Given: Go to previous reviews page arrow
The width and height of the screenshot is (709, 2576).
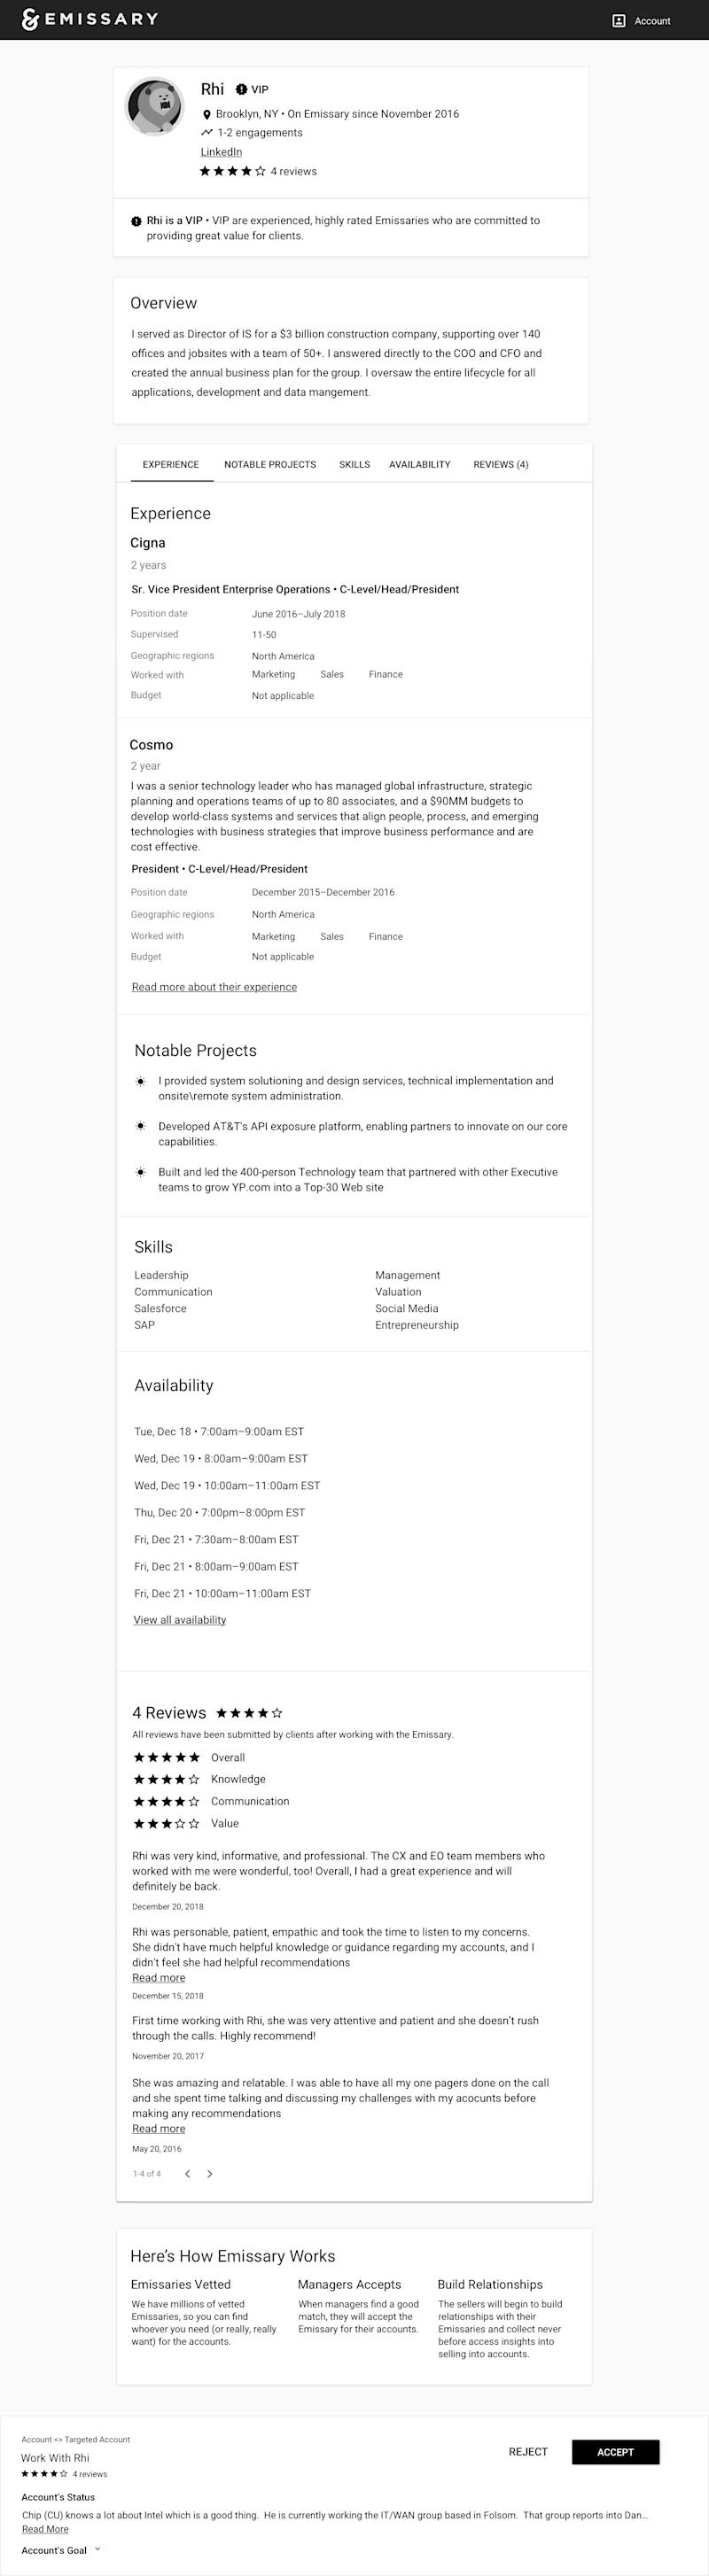Looking at the screenshot, I should pos(187,2173).
